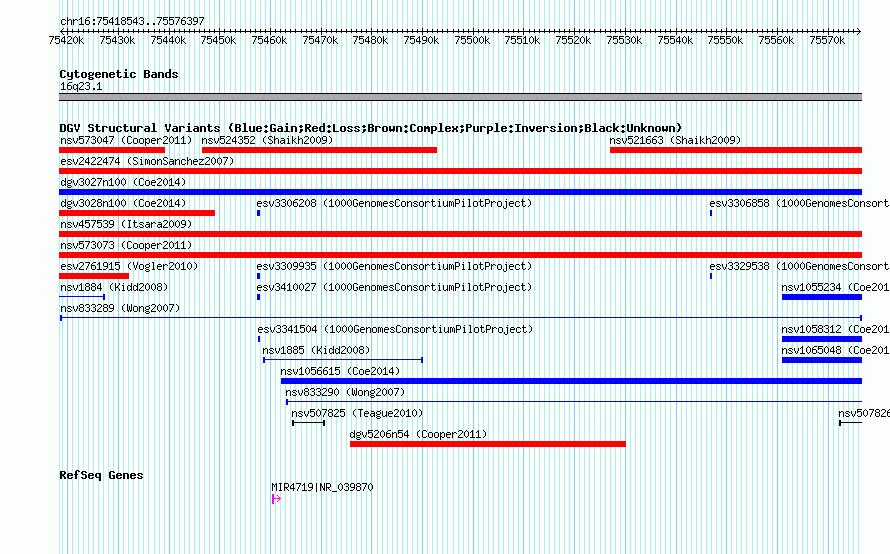Click the DGV Structural Variants track heading

tap(371, 128)
